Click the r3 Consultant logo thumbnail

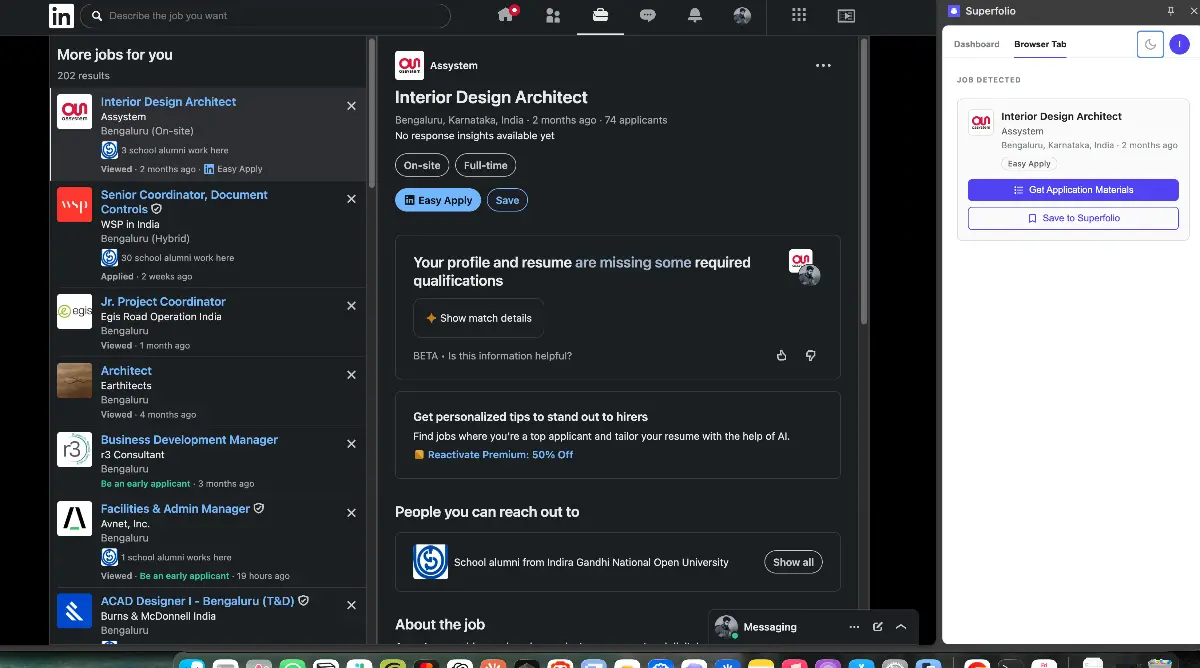point(74,450)
